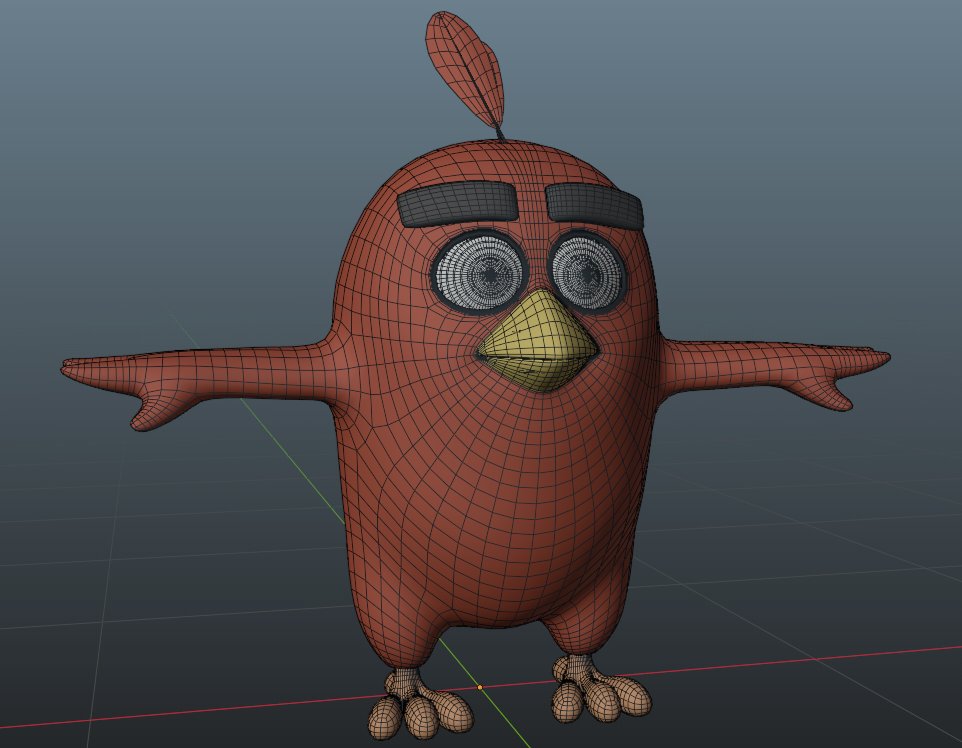
Task: Select the eyeball on the screen's right
Action: 588,272
